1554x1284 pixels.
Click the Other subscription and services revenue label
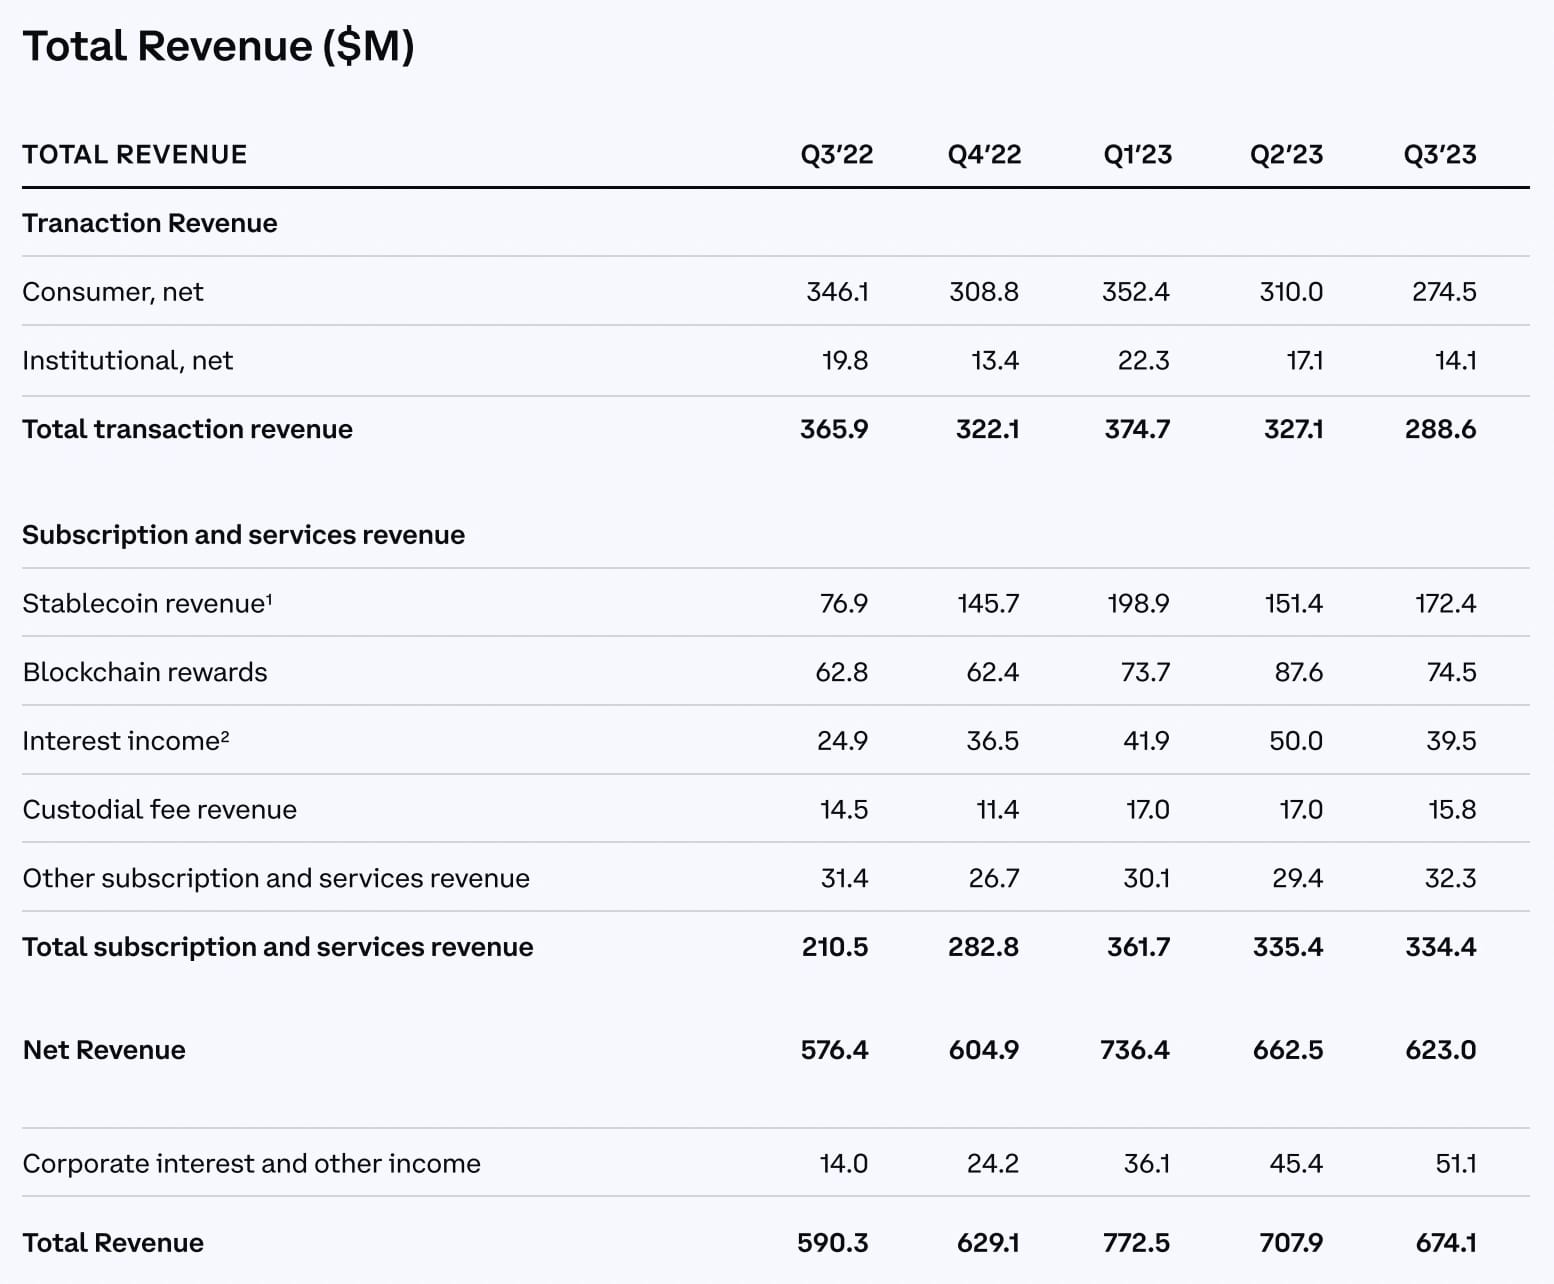click(276, 877)
